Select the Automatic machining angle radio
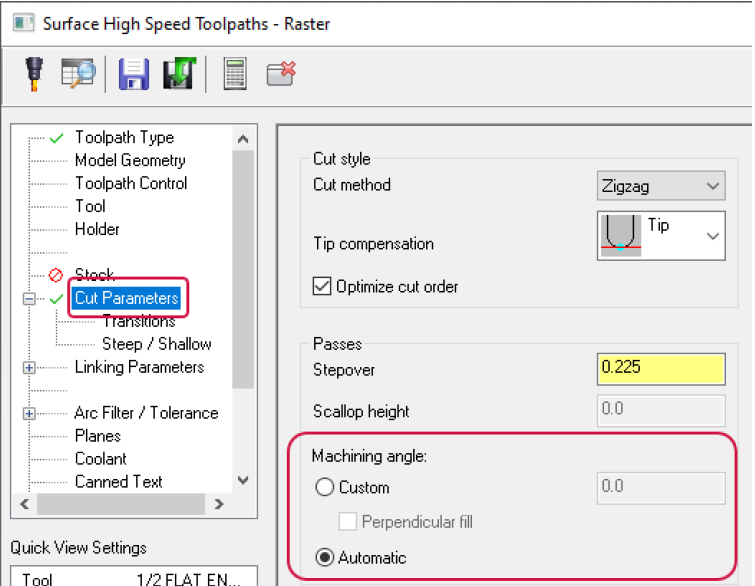The height and width of the screenshot is (586, 755). 325,558
